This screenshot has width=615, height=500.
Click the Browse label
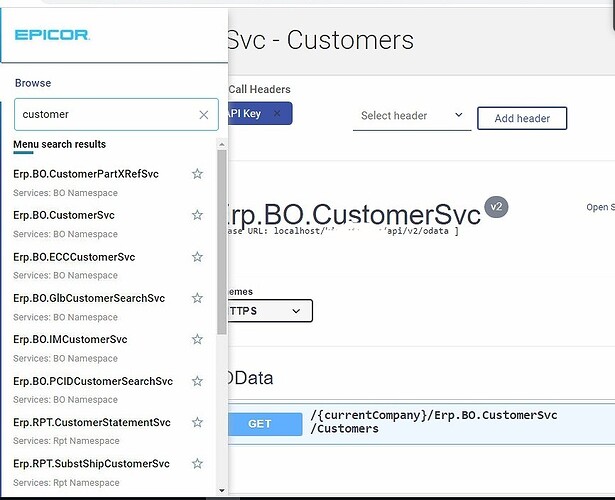[33, 83]
